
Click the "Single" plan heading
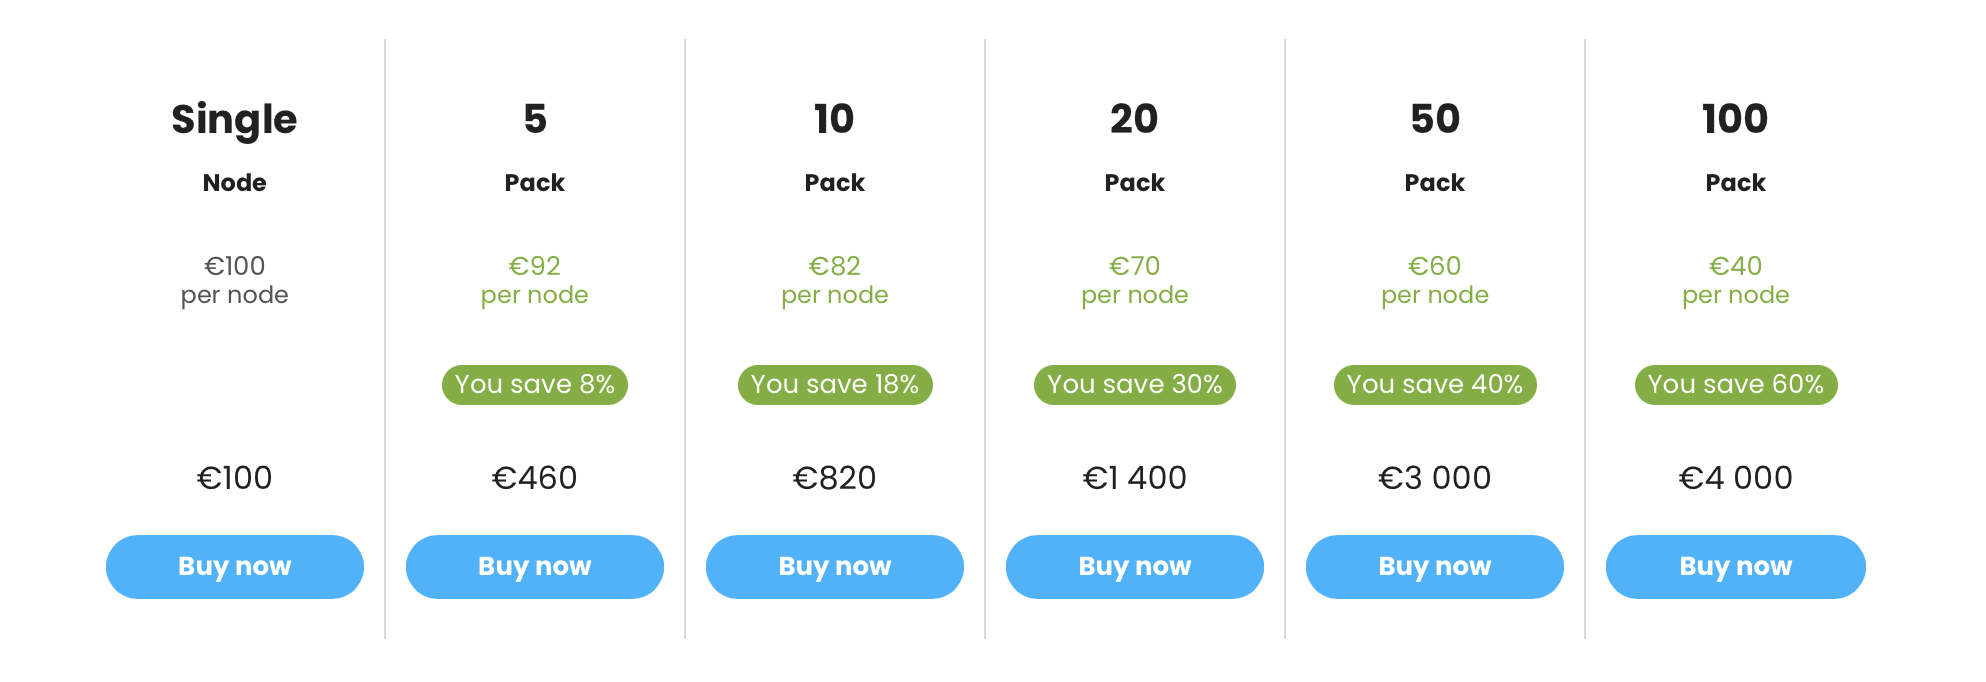click(x=235, y=120)
